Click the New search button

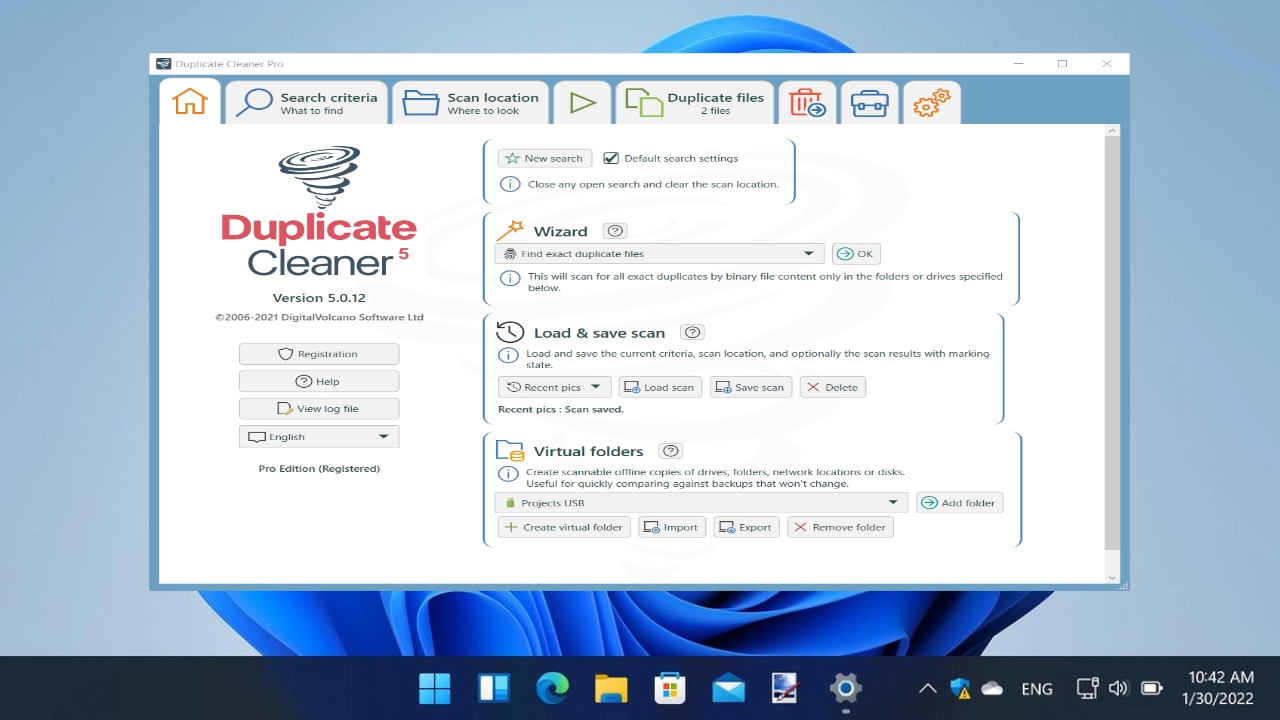(x=545, y=158)
